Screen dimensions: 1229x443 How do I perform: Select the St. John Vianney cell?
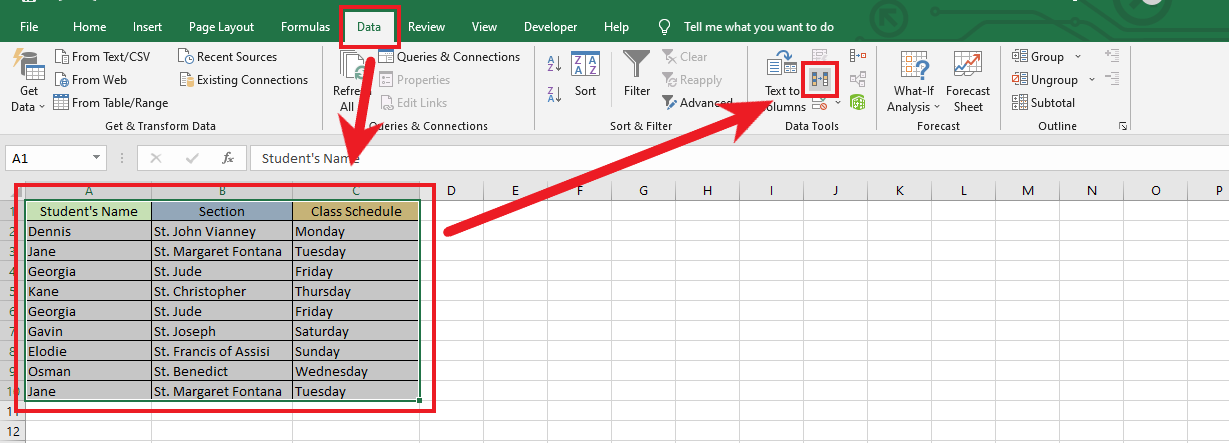tap(222, 231)
